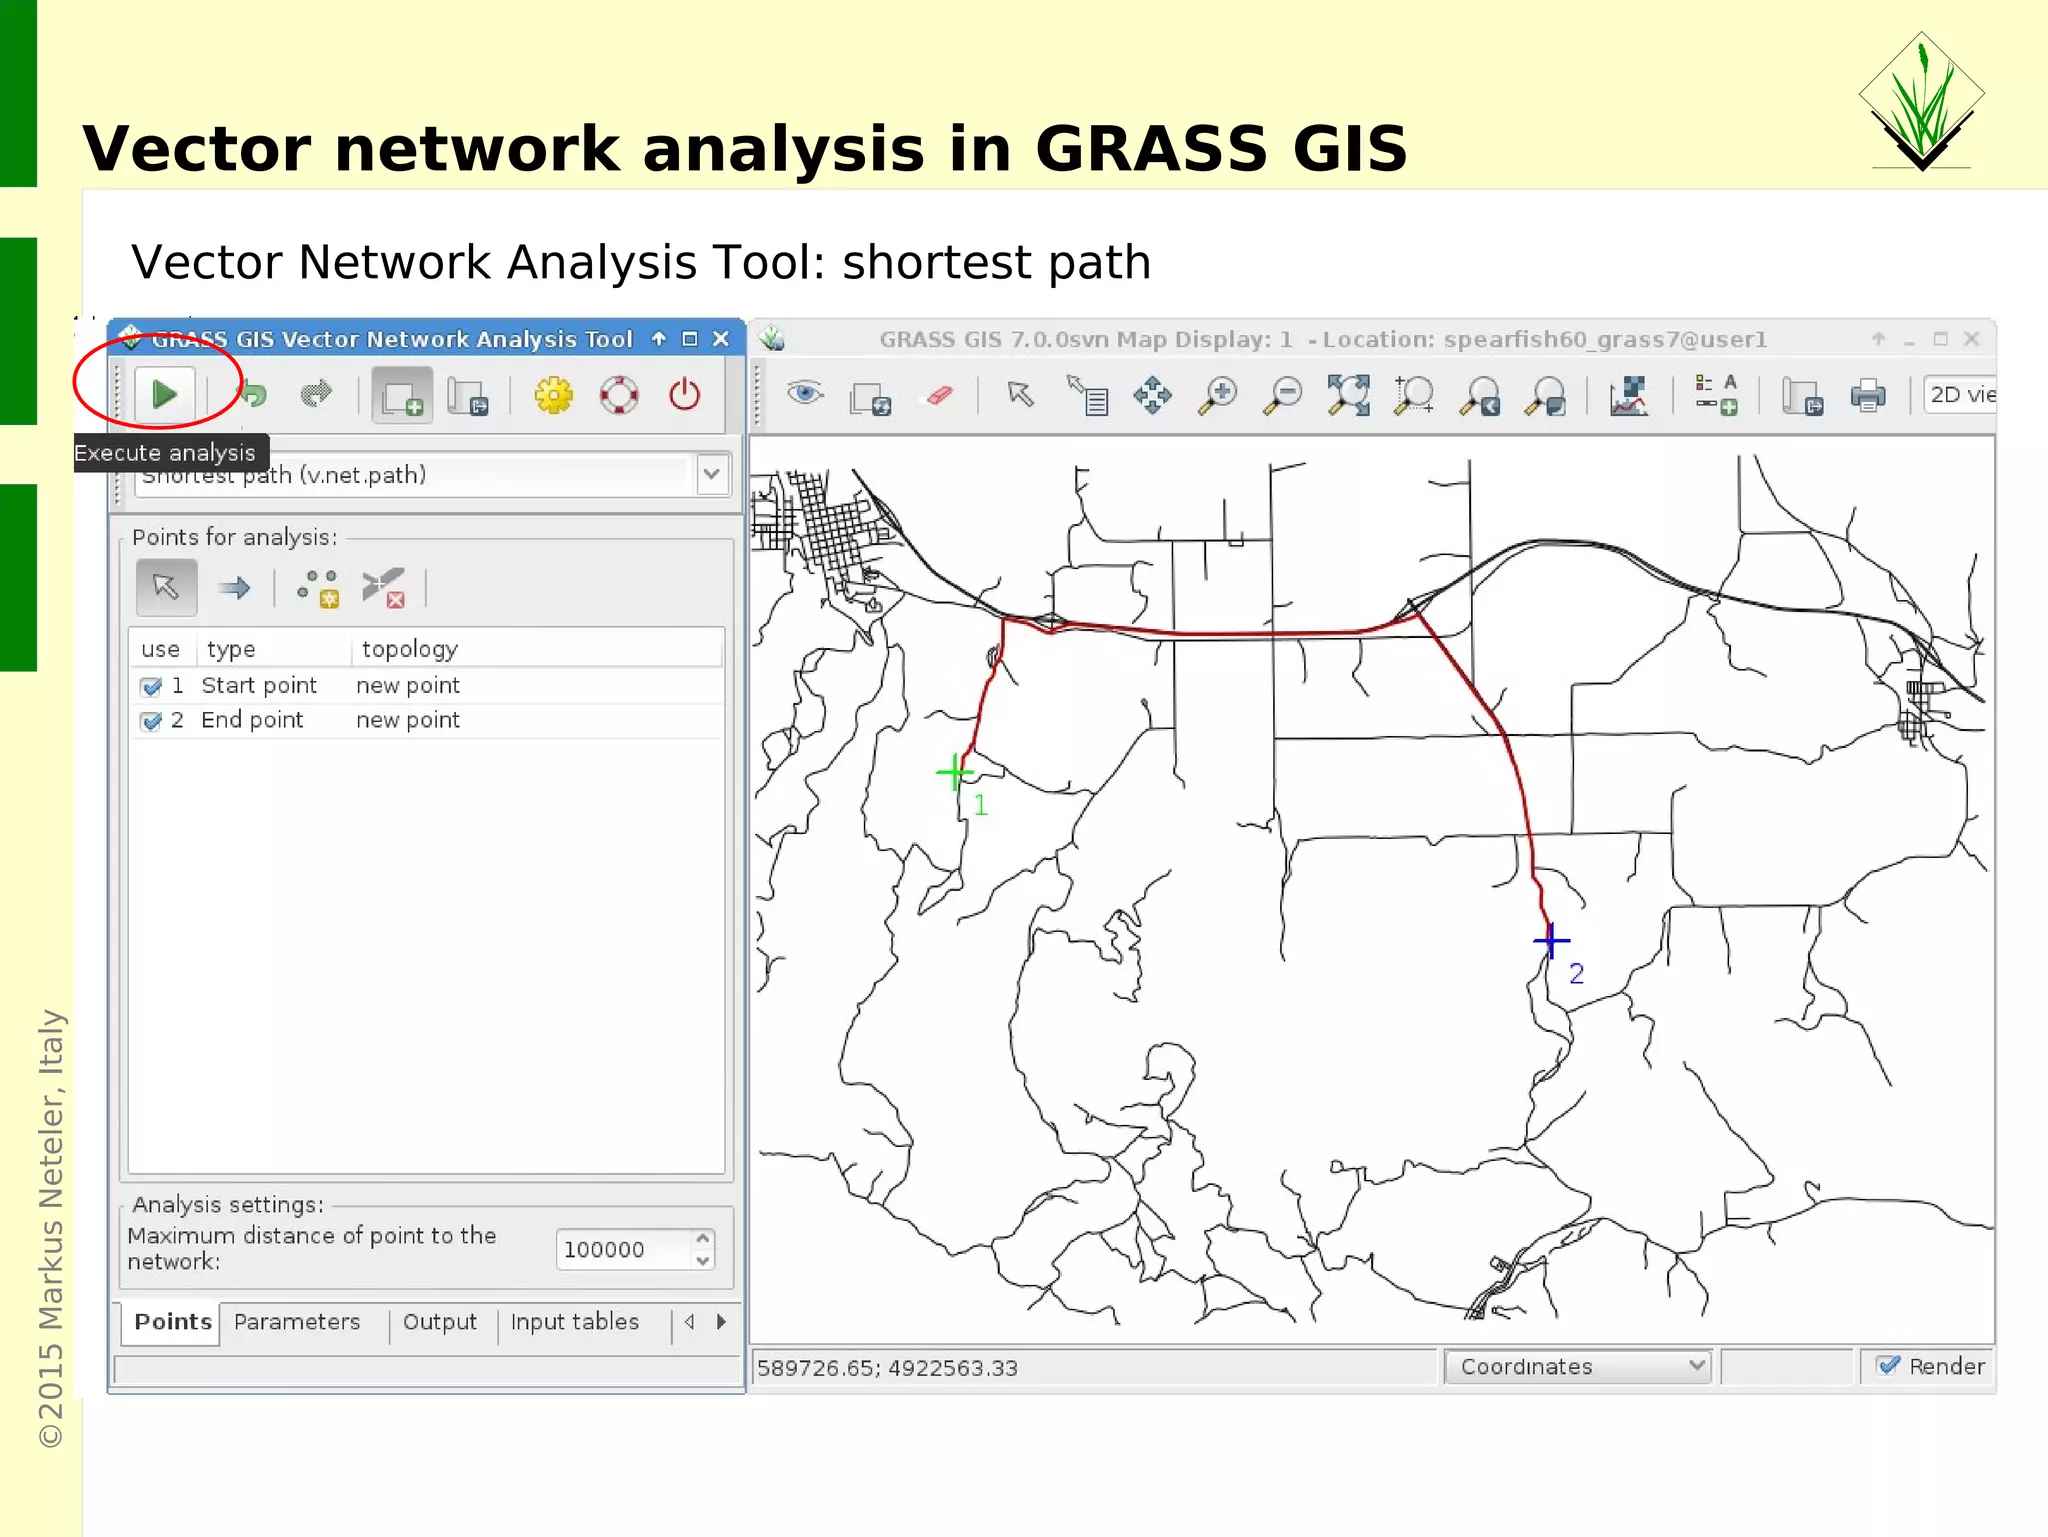Open help lifebuoy icon
This screenshot has width=2048, height=1537.
click(619, 395)
